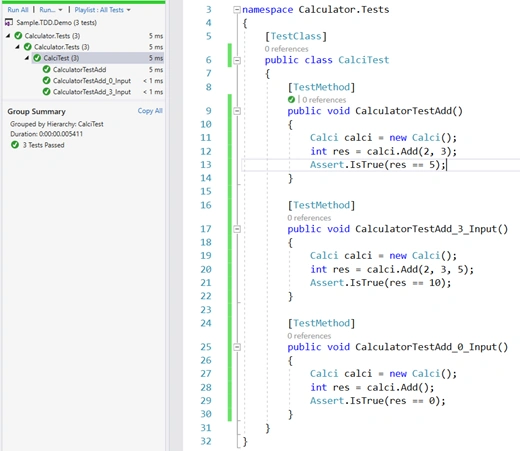Collapse the CalculatorTestAdd_3_Input method region
This screenshot has height=451, width=520.
pos(237,229)
